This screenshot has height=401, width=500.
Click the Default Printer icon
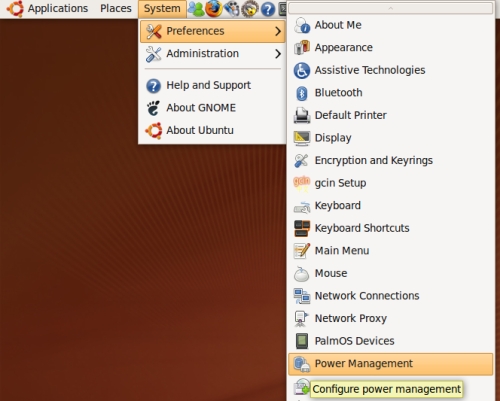(x=302, y=115)
